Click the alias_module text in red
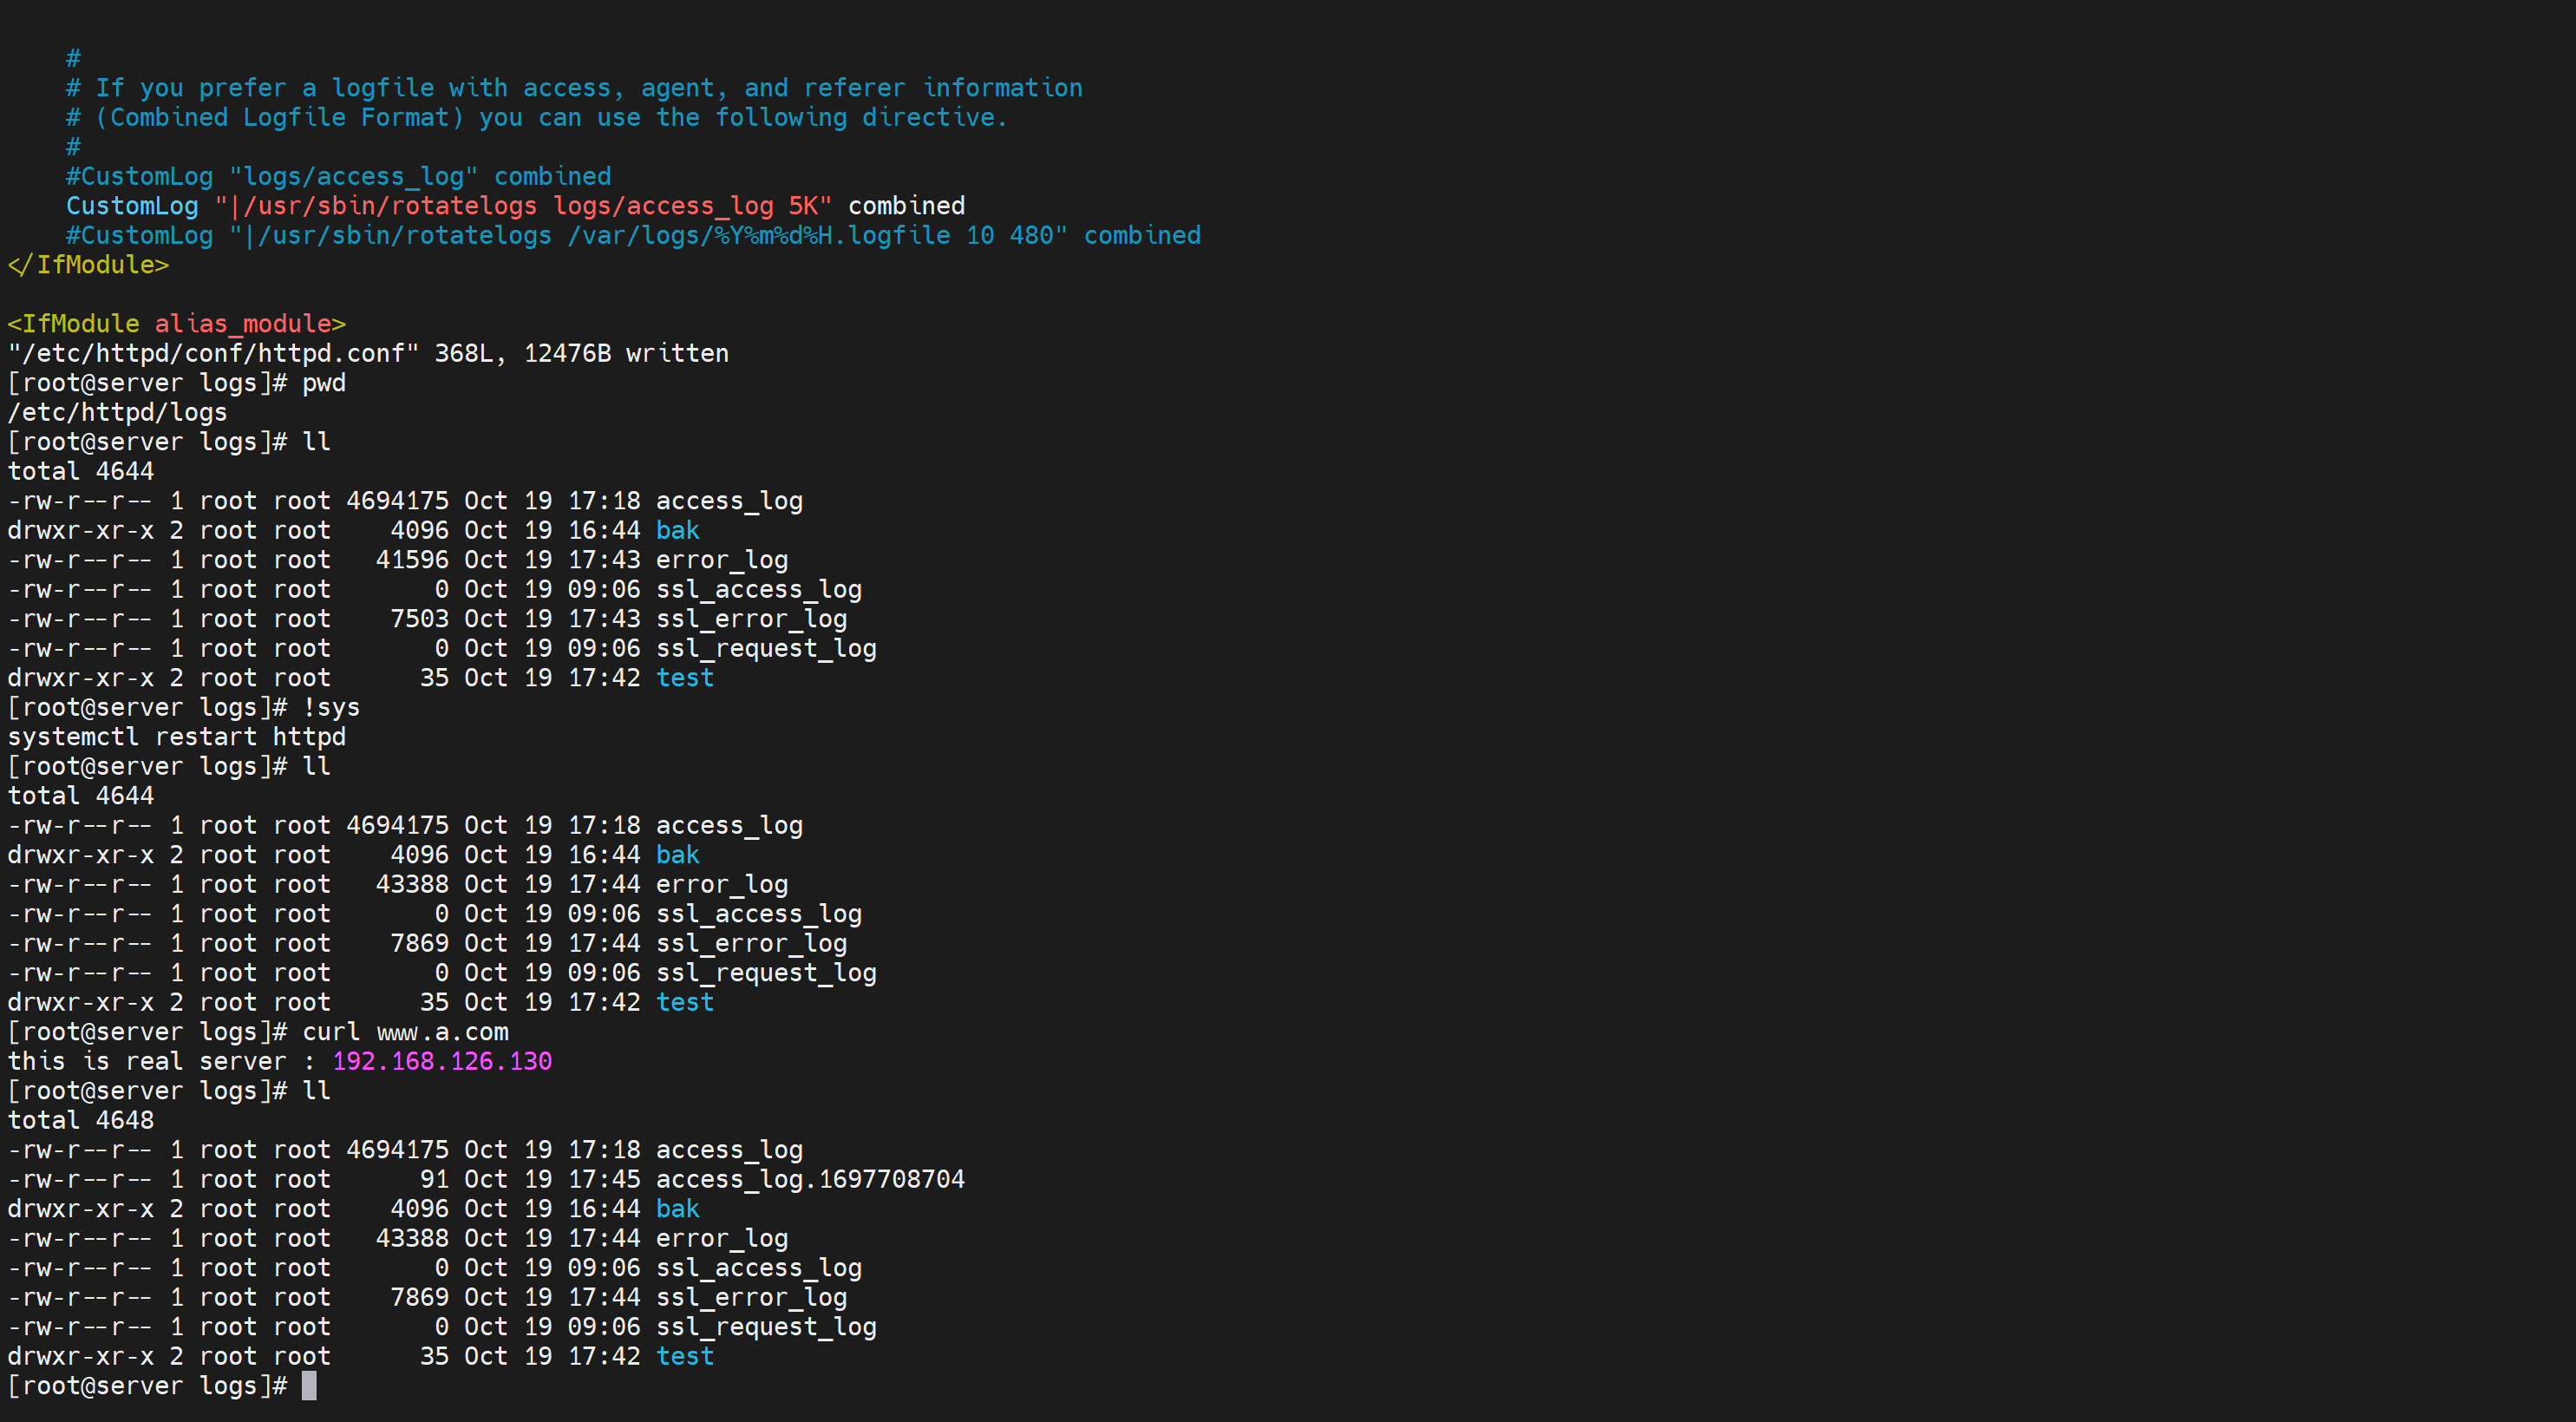 [x=242, y=324]
